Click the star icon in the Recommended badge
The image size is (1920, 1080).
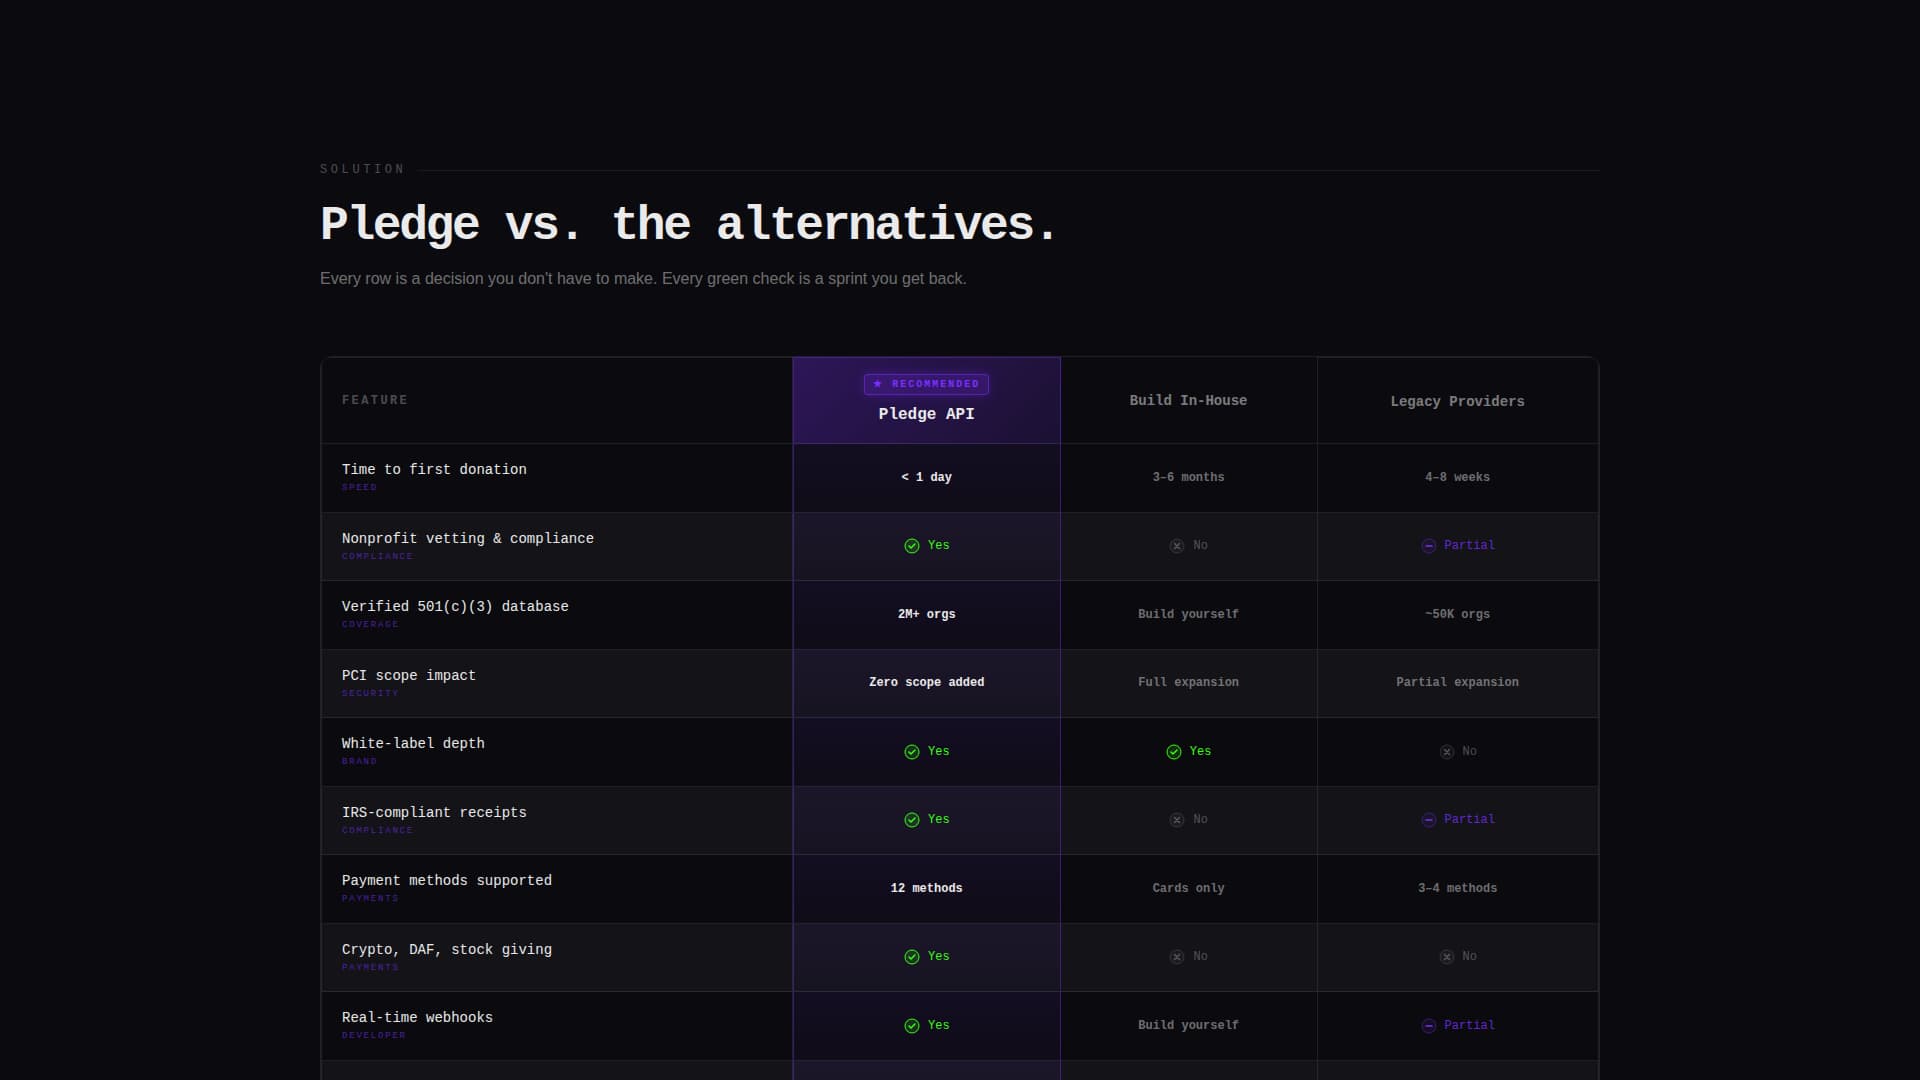(878, 384)
